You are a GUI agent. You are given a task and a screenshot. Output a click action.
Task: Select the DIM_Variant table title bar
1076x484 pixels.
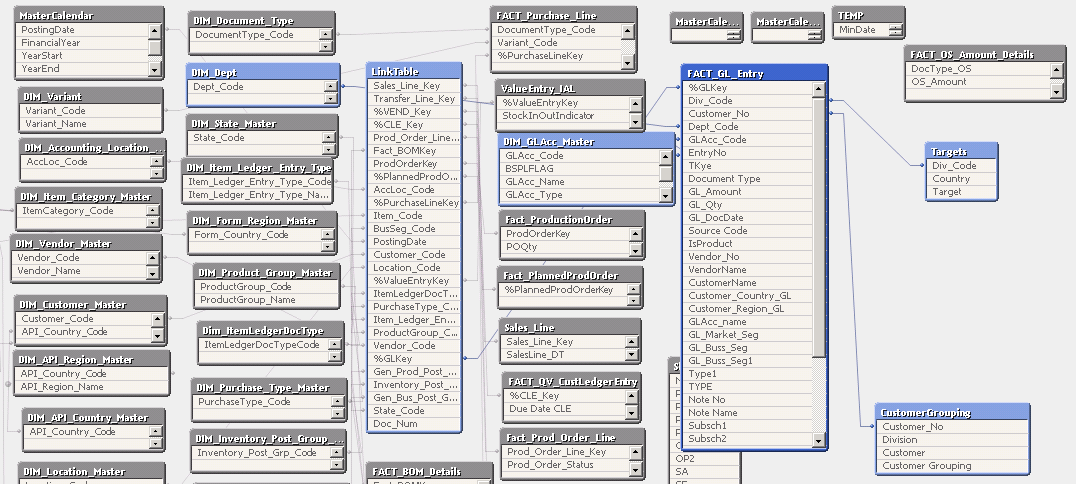91,96
